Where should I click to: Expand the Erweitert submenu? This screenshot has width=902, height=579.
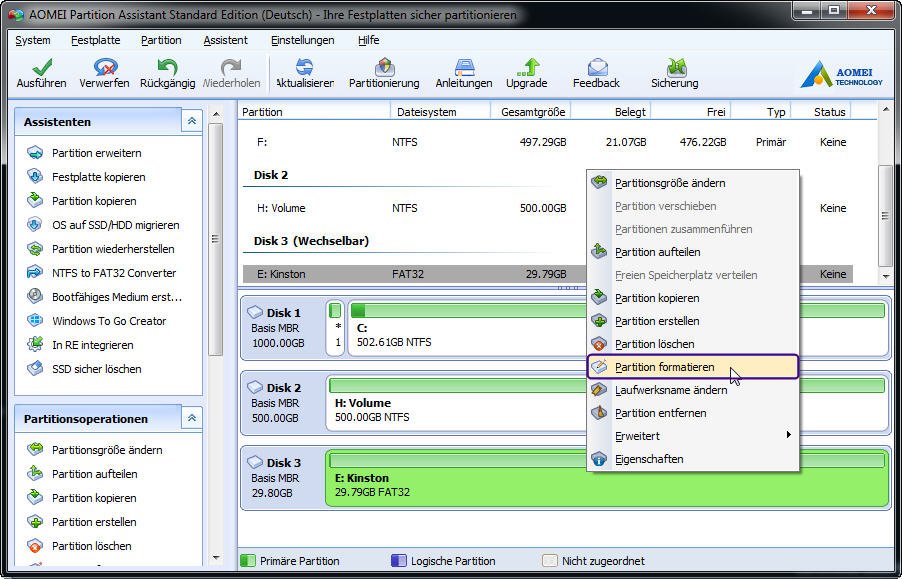tap(693, 436)
